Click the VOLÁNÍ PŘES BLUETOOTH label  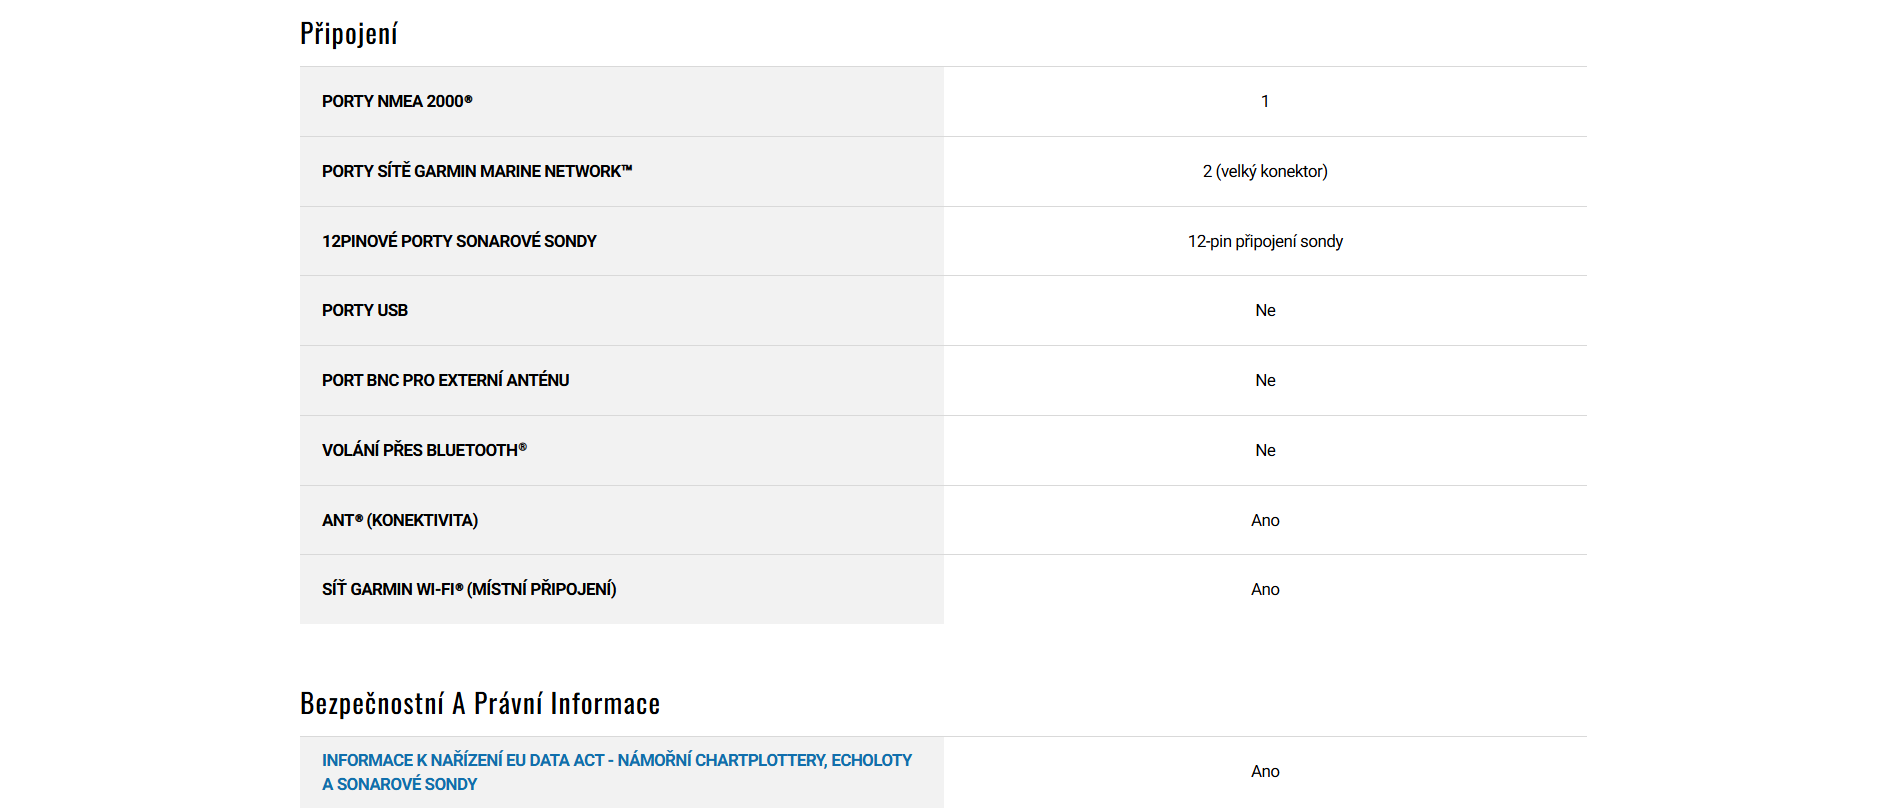pyautogui.click(x=424, y=450)
